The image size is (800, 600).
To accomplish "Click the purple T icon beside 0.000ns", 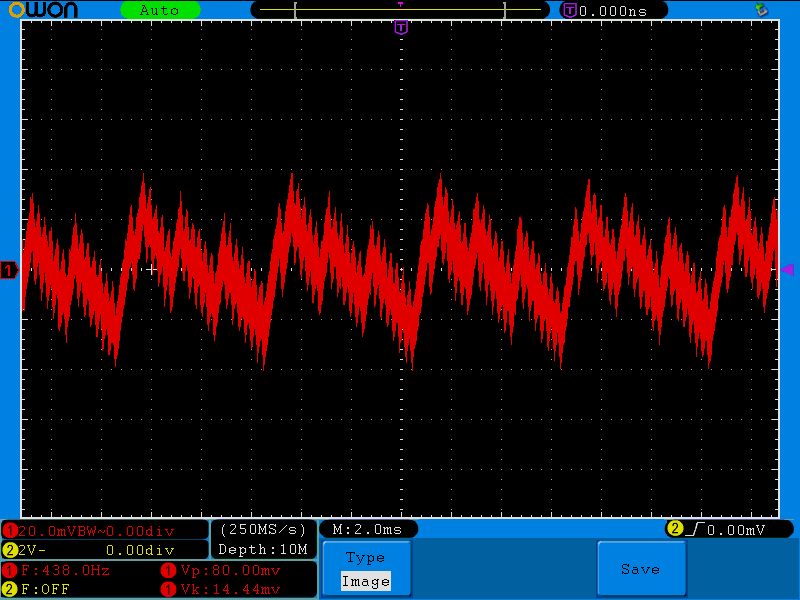I will [569, 10].
